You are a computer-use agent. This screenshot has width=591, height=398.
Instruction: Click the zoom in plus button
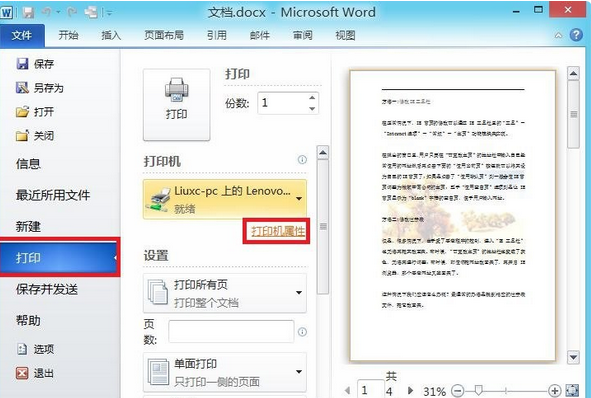point(554,391)
